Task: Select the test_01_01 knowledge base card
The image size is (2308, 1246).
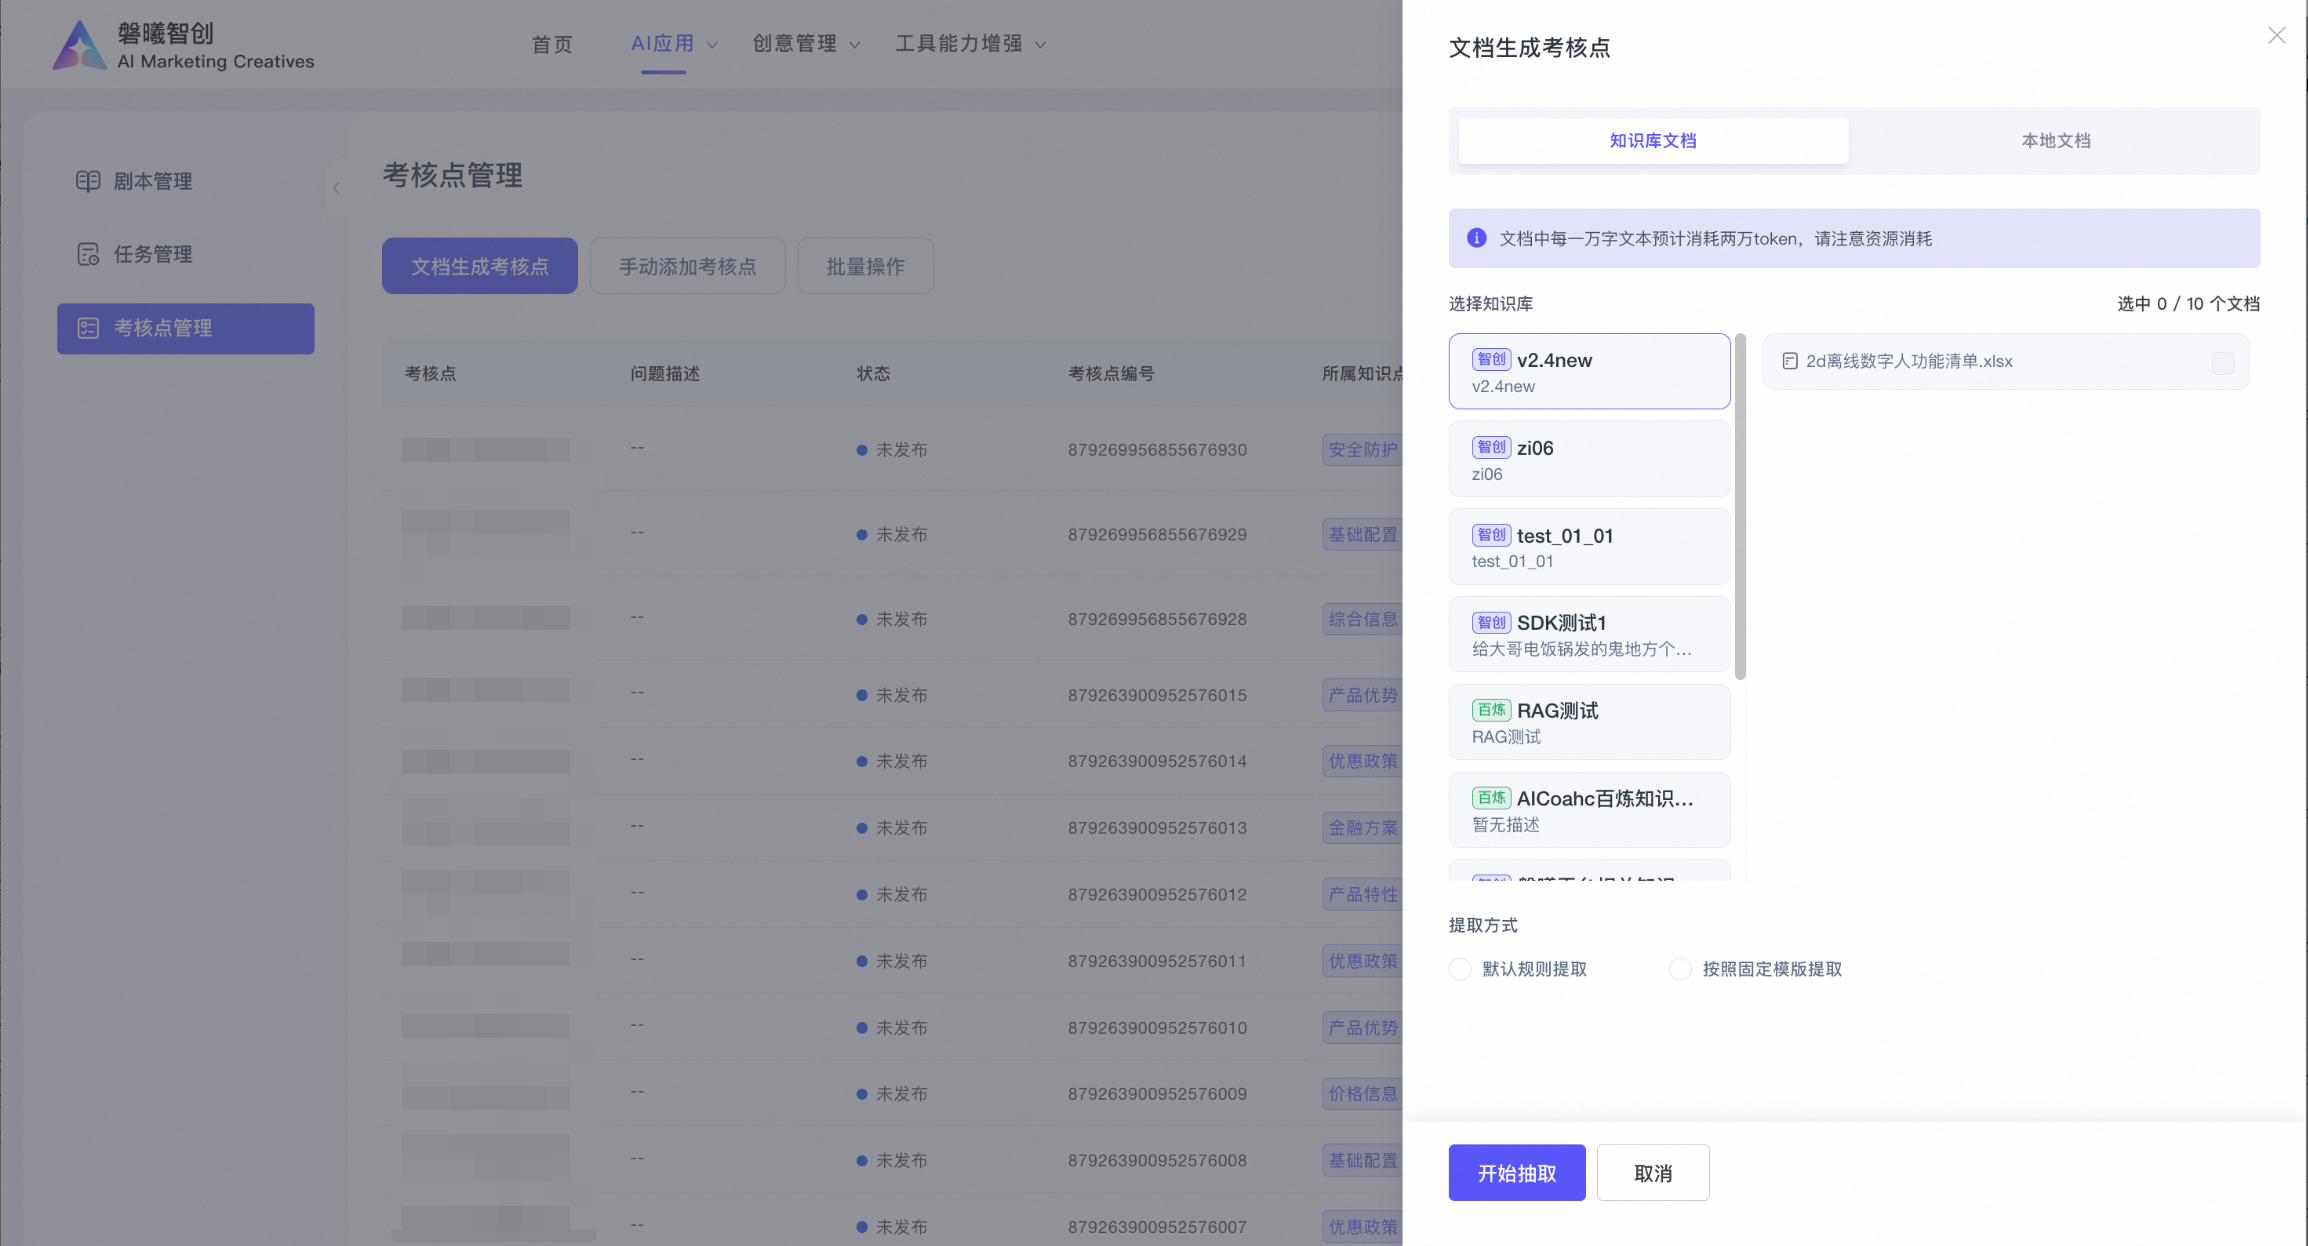Action: [1589, 547]
